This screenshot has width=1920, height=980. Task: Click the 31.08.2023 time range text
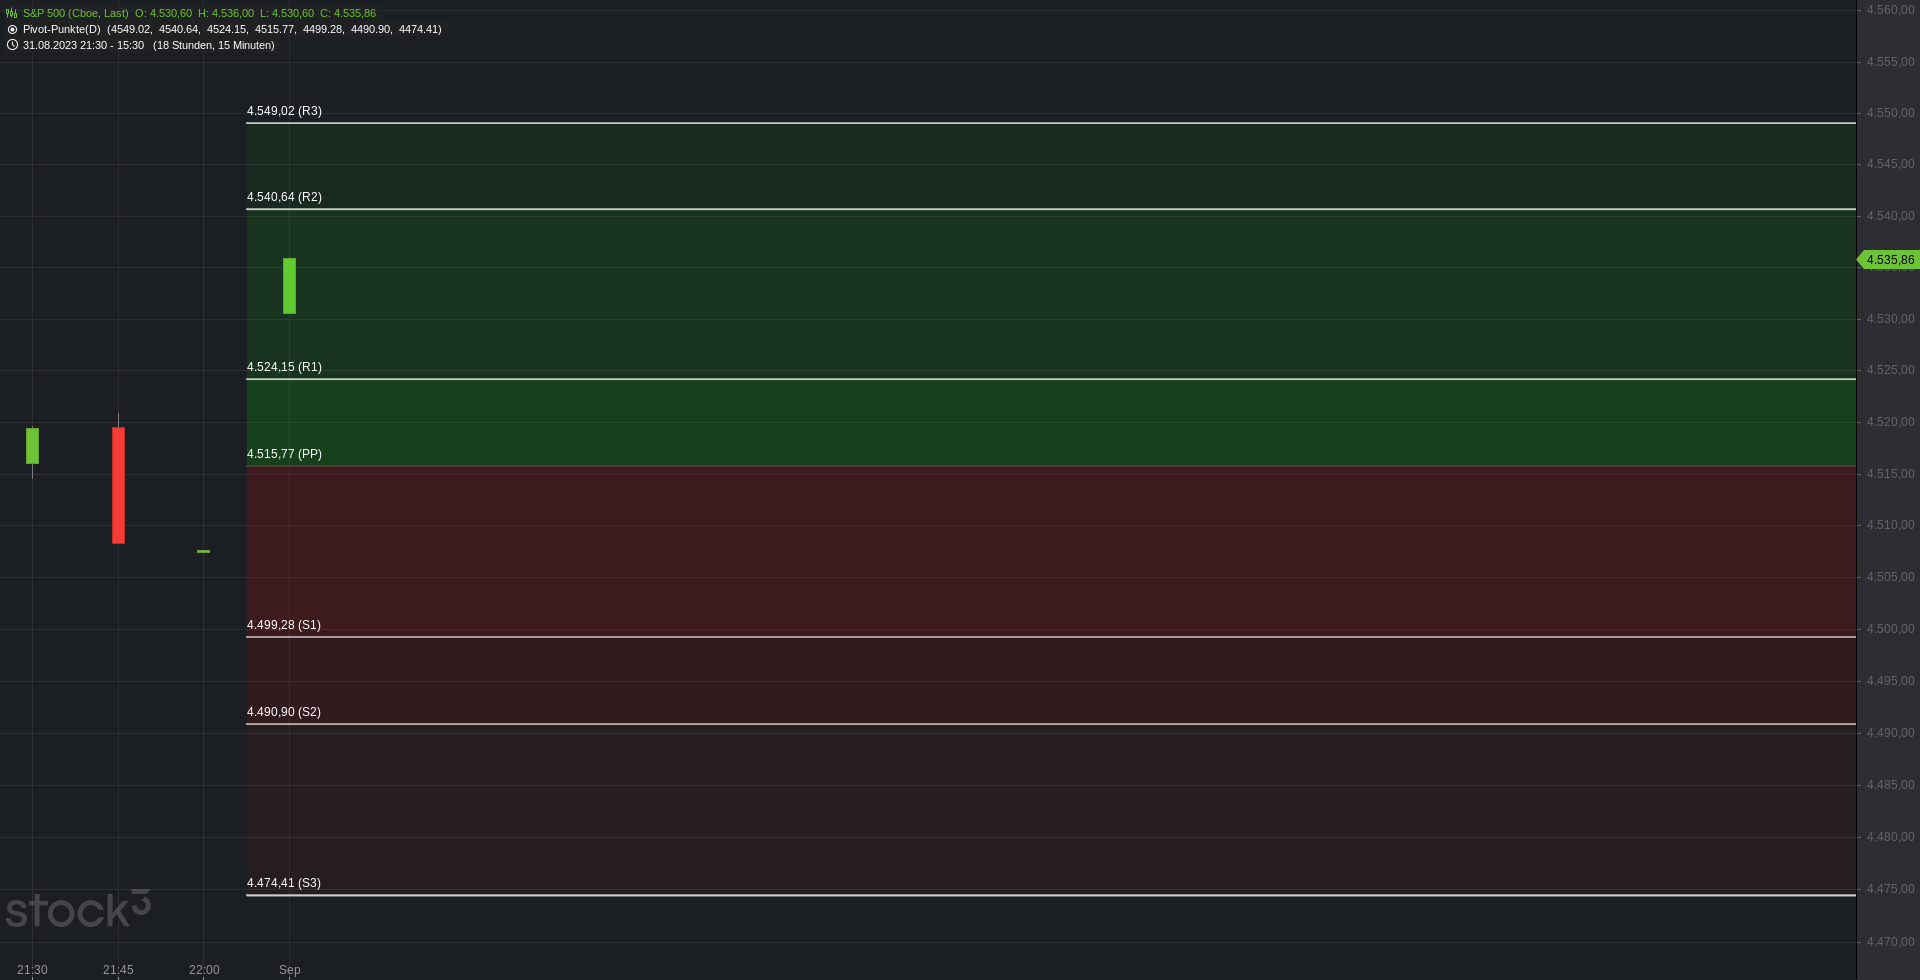click(83, 45)
